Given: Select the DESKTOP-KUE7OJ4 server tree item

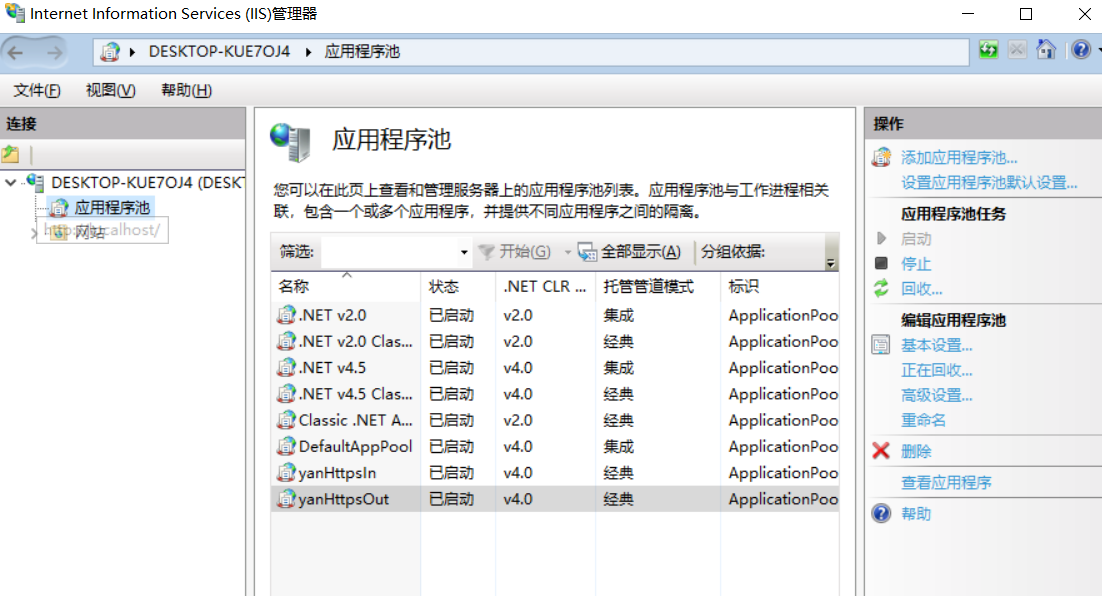Looking at the screenshot, I should [148, 183].
